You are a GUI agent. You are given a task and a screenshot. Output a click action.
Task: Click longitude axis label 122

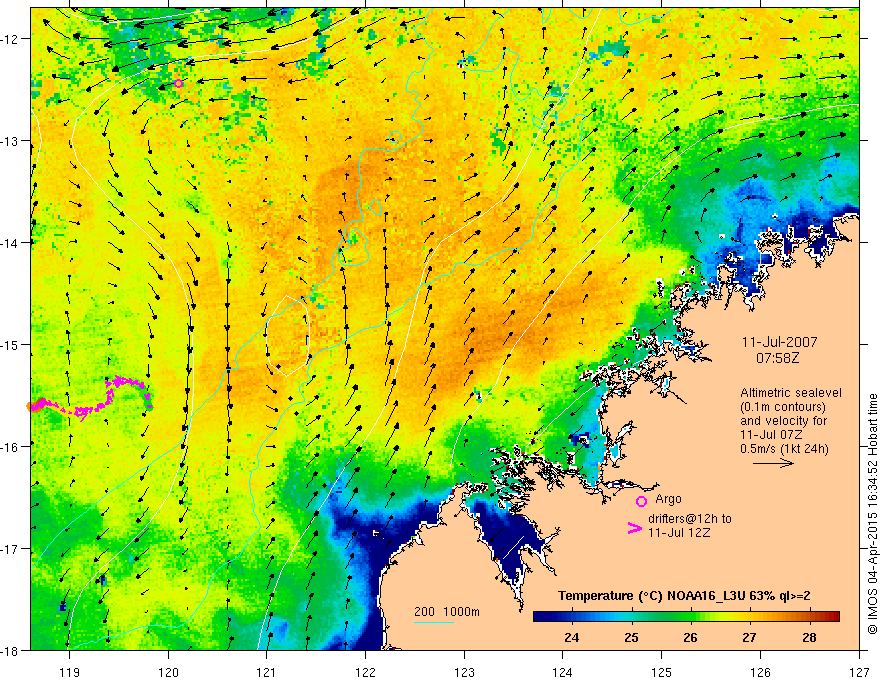click(365, 672)
